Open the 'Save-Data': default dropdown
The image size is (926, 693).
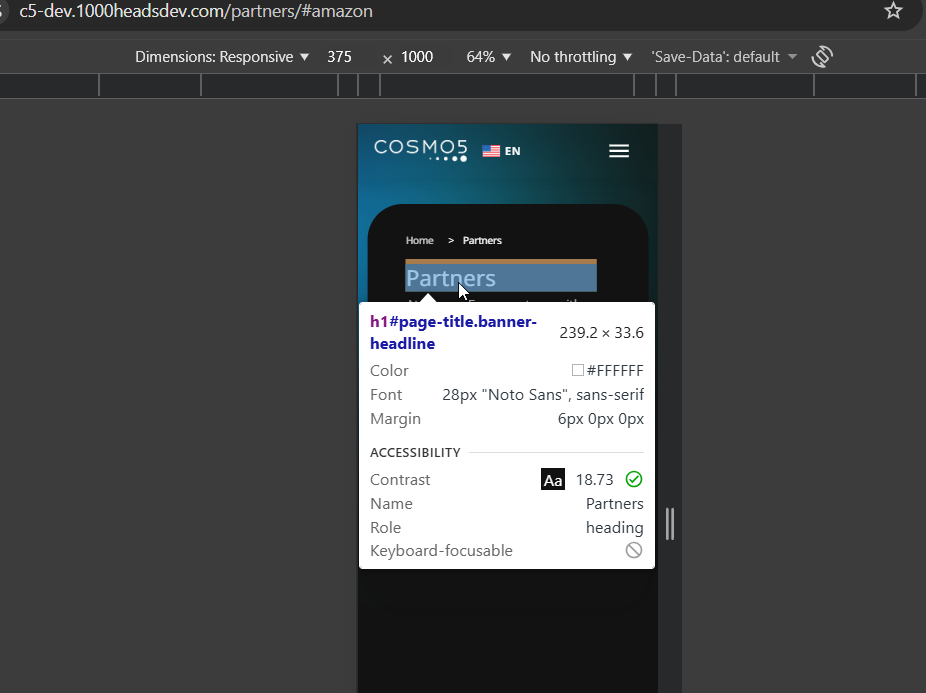tap(724, 57)
